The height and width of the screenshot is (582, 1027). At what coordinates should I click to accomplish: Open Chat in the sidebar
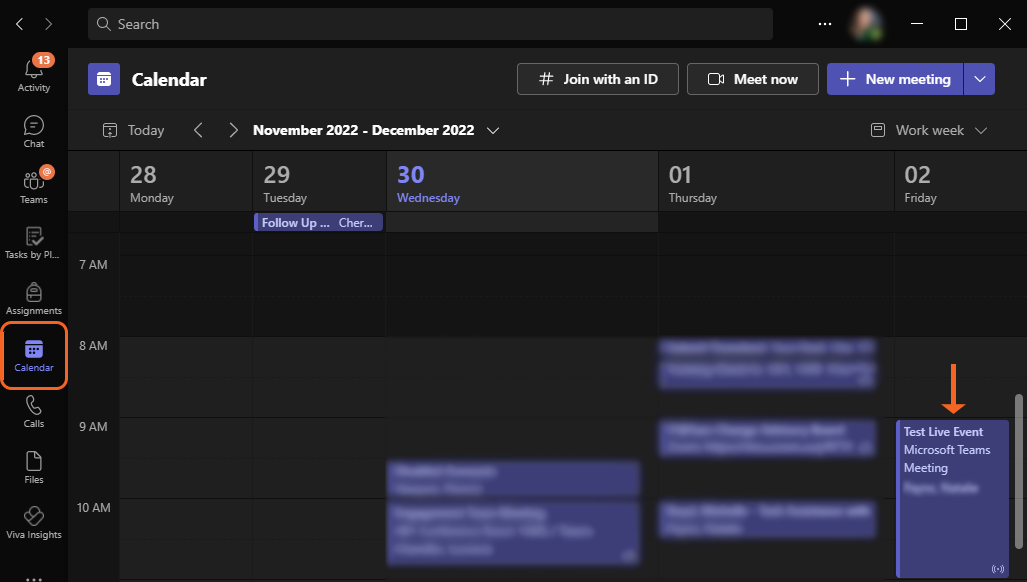pos(34,131)
